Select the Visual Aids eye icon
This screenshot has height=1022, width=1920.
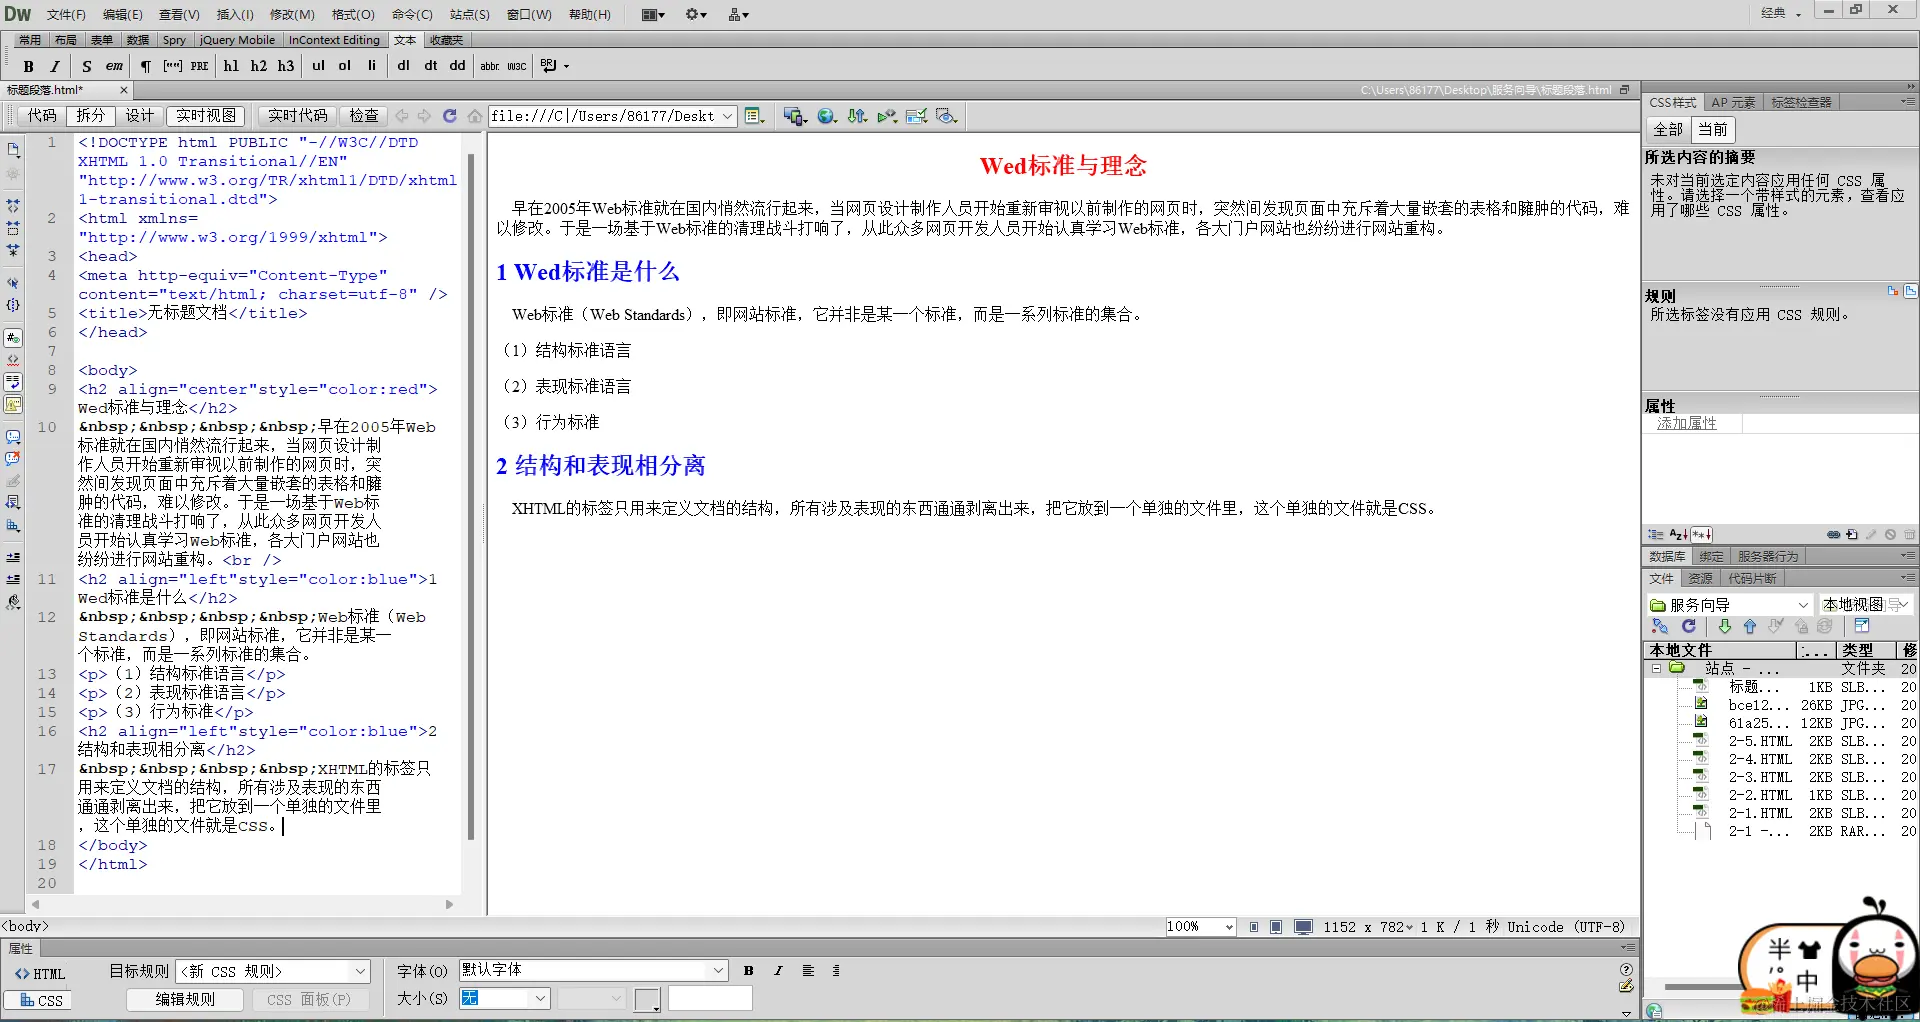click(947, 116)
